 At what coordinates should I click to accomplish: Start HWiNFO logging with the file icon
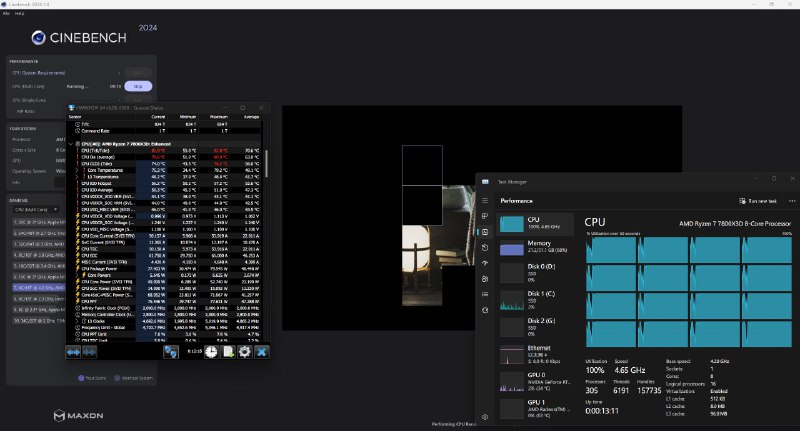(228, 352)
